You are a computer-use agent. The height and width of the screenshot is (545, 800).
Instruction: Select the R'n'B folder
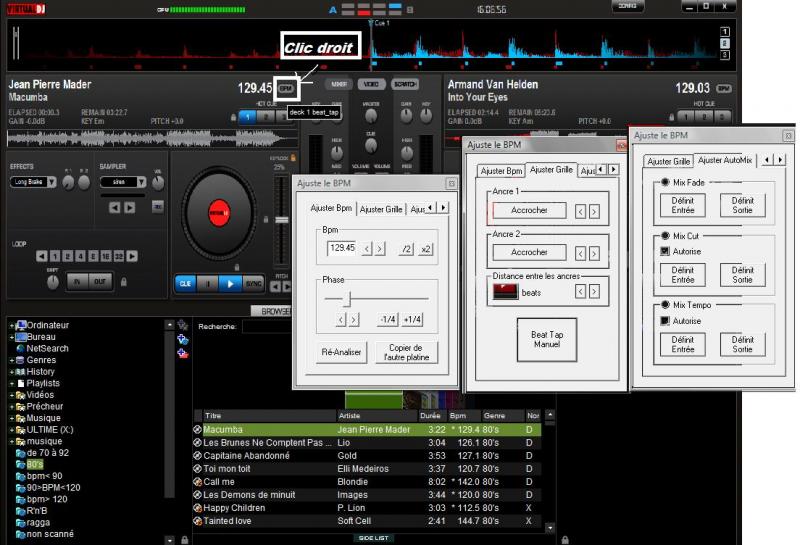tap(37, 511)
